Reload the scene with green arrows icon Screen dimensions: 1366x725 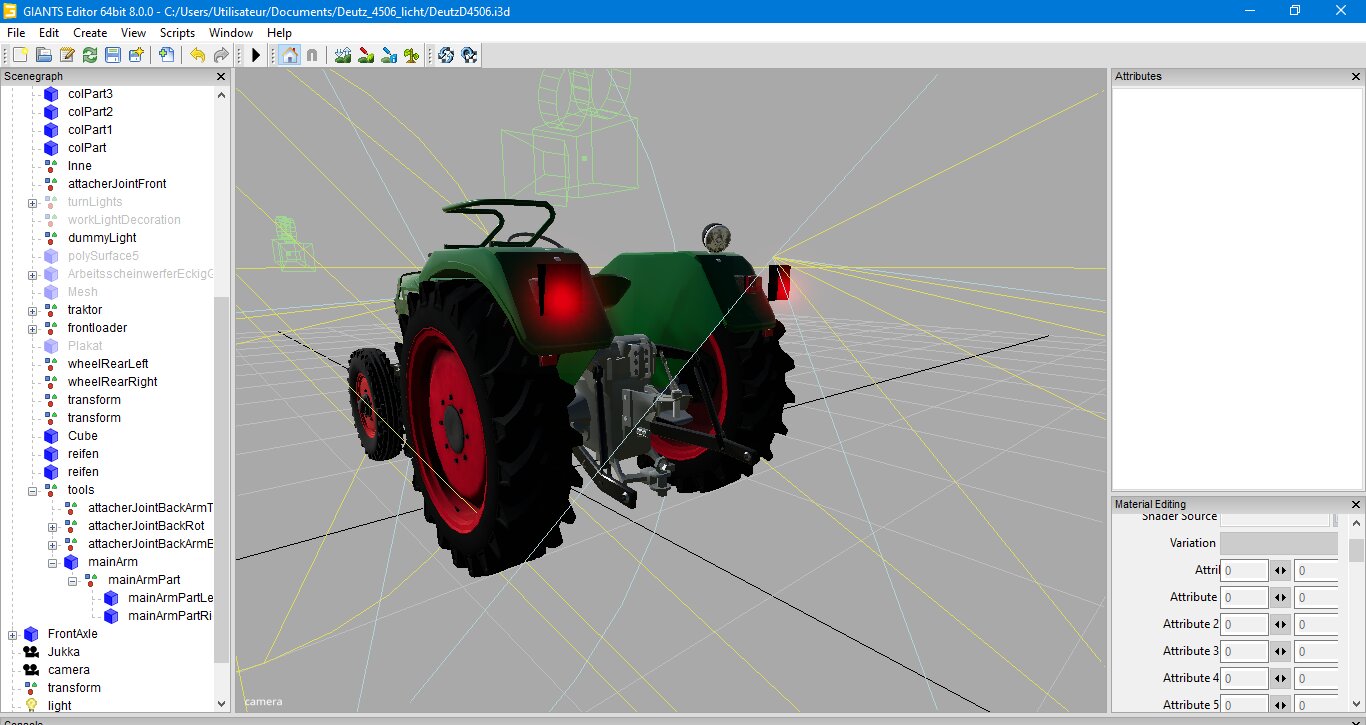click(x=90, y=55)
